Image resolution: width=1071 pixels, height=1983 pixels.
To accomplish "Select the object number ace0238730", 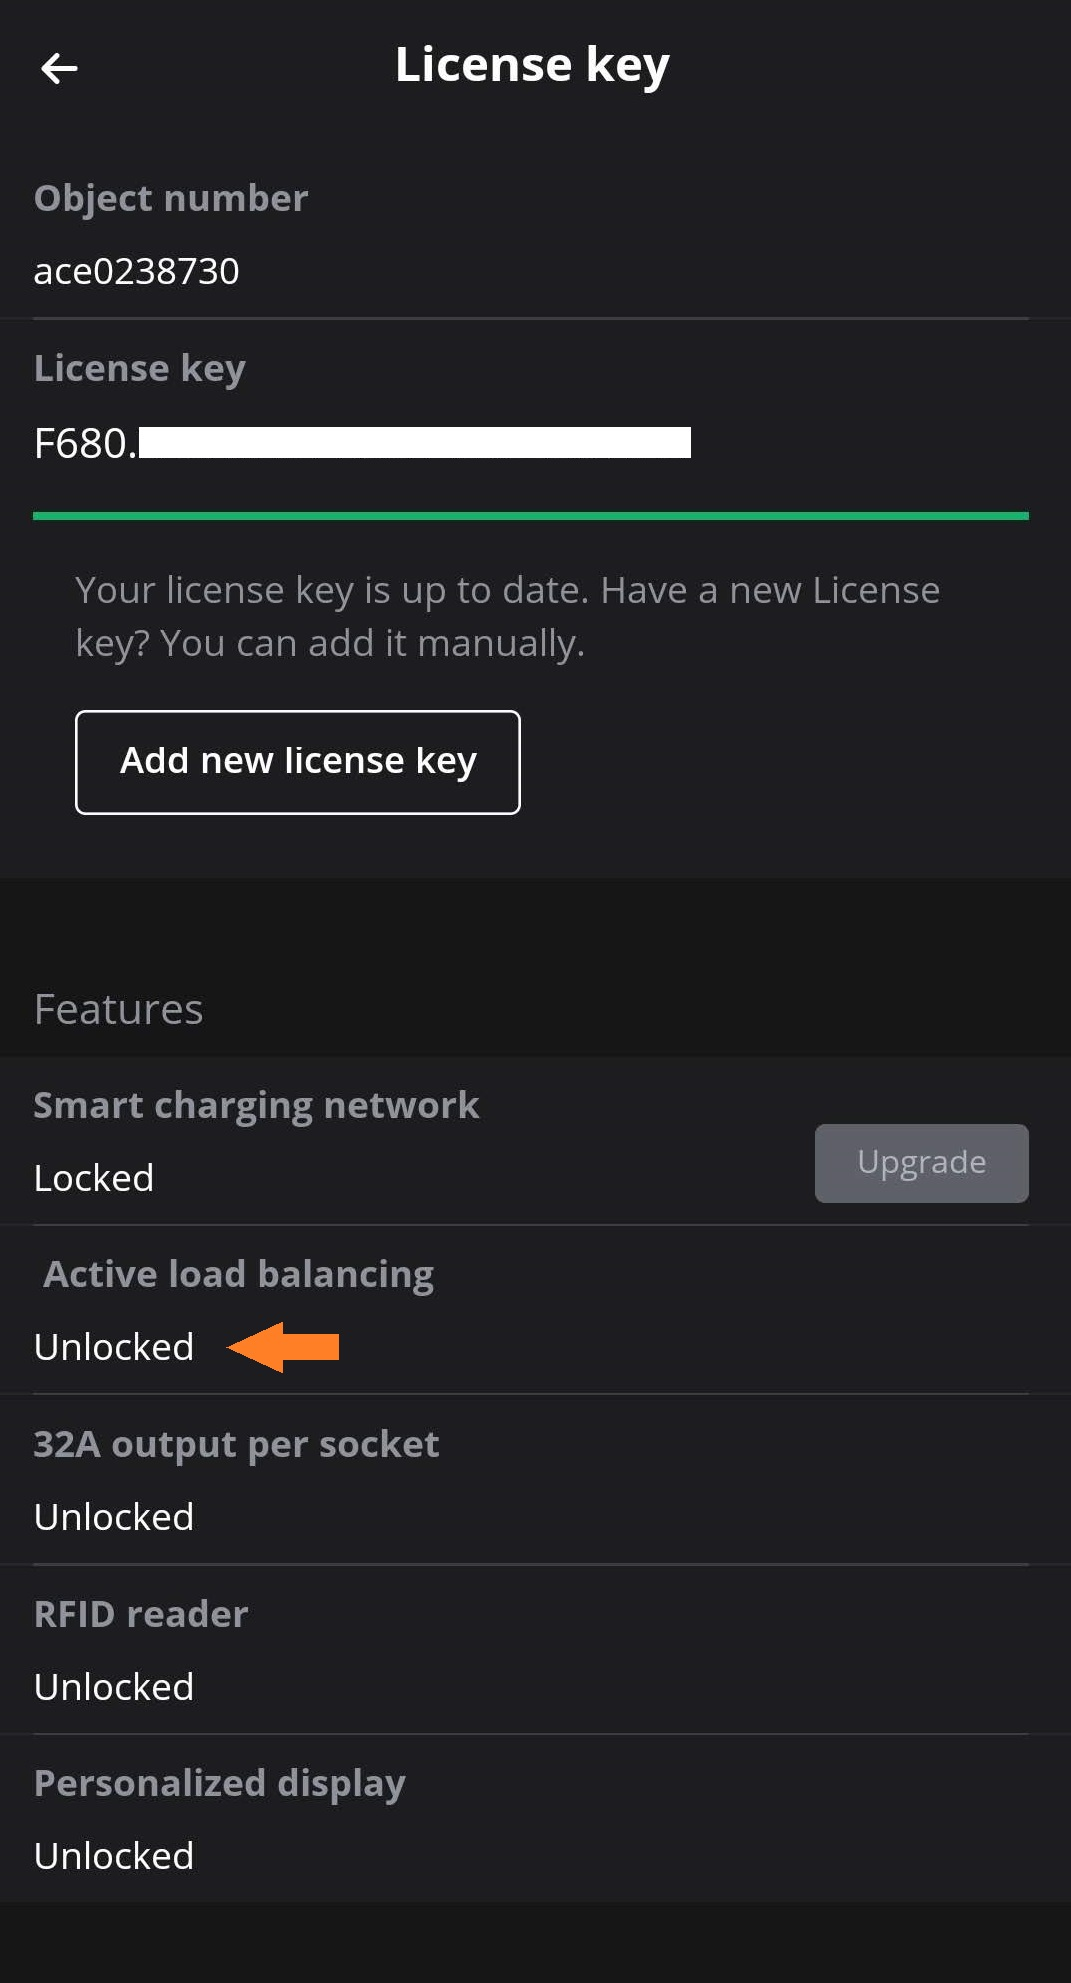I will coord(137,271).
